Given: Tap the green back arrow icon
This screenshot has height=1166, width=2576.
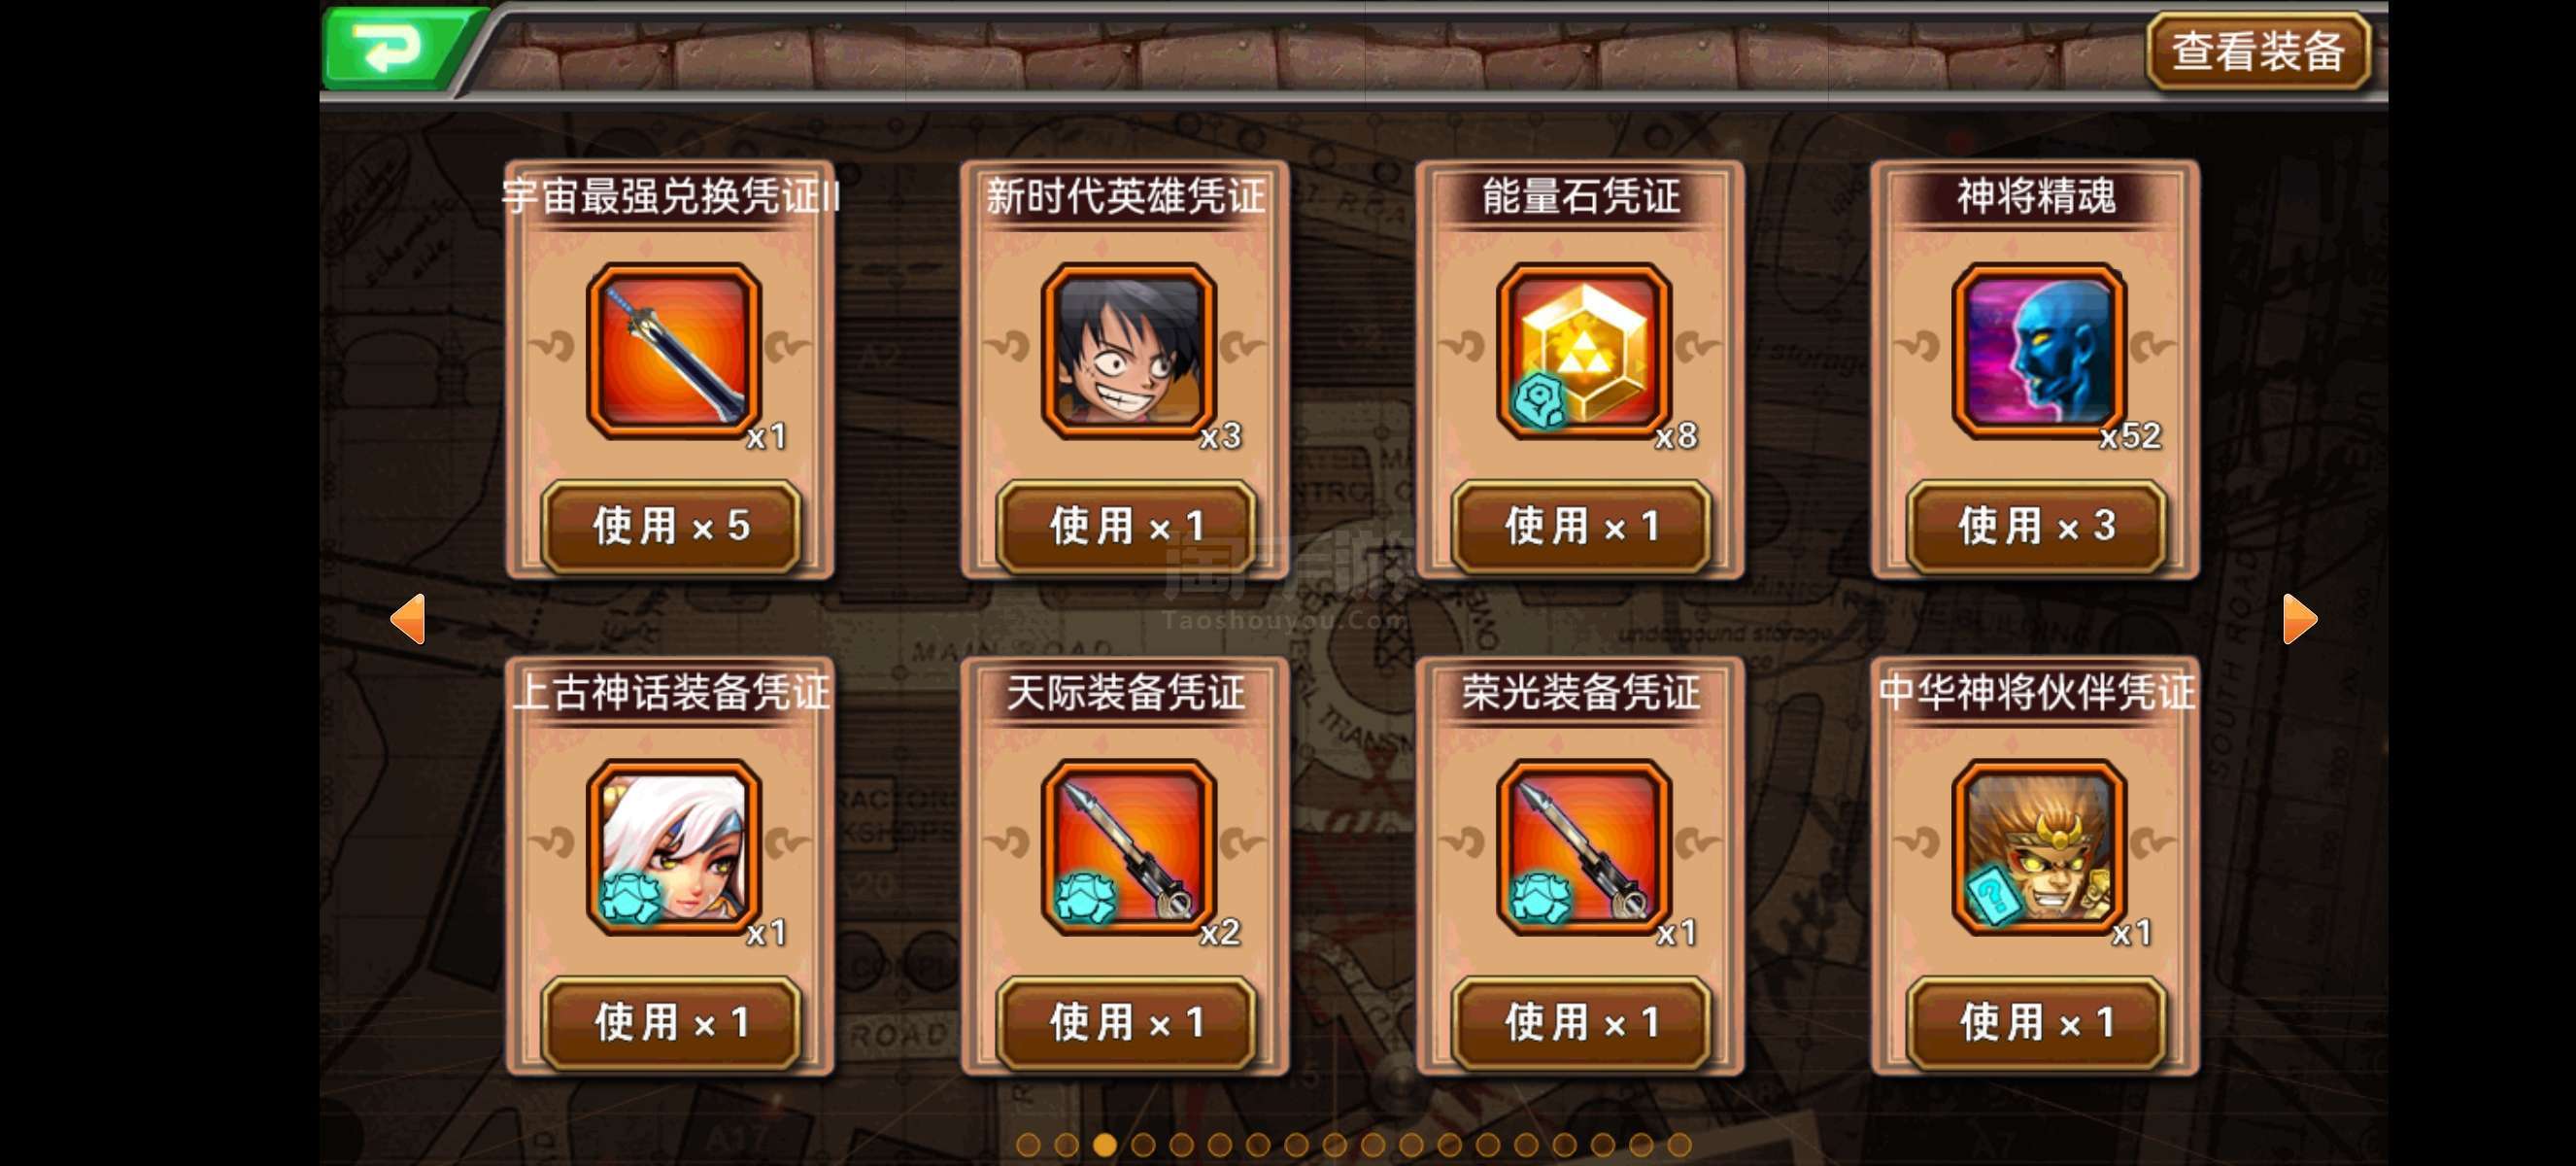Looking at the screenshot, I should pos(393,47).
